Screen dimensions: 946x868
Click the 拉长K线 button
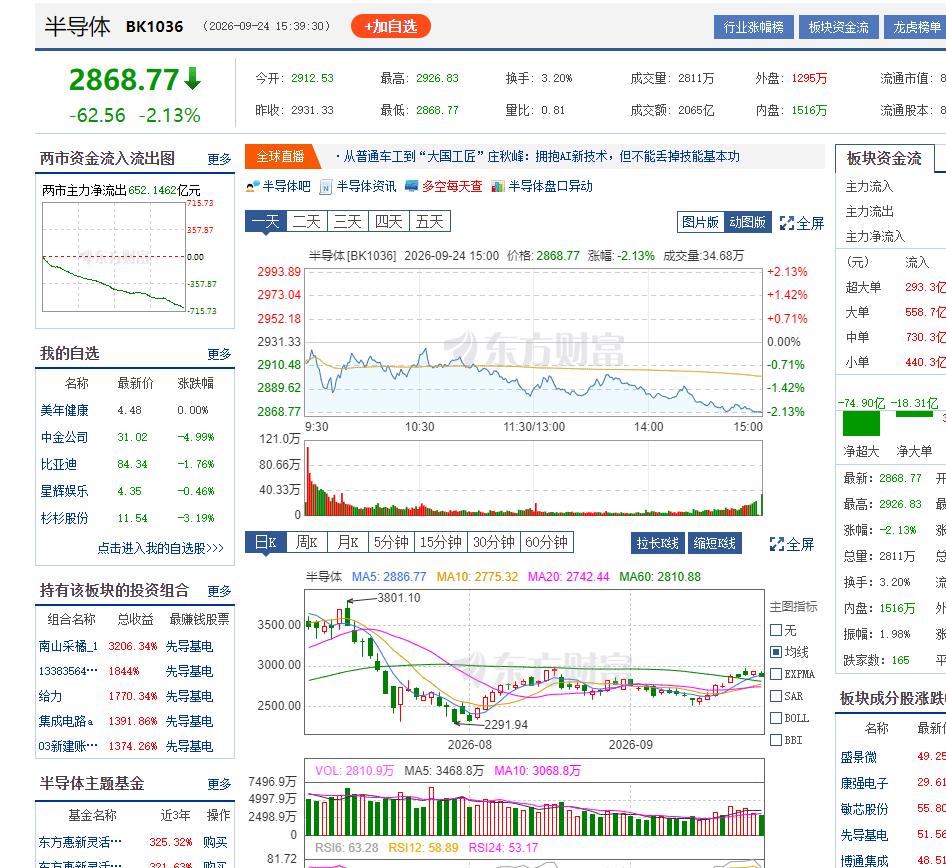coord(657,543)
